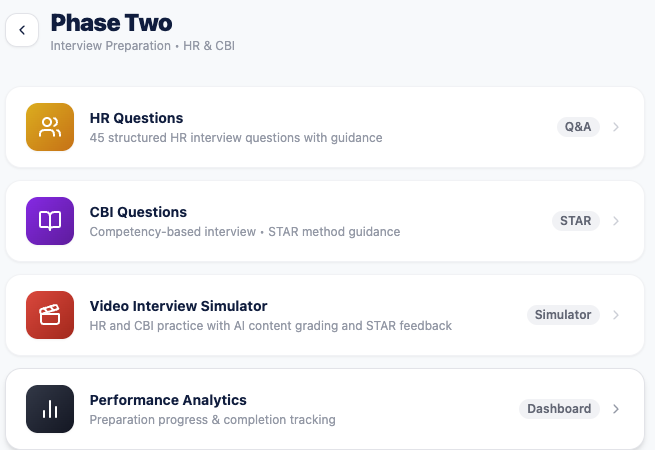Open the HR Questions title
655x450 pixels.
(136, 118)
